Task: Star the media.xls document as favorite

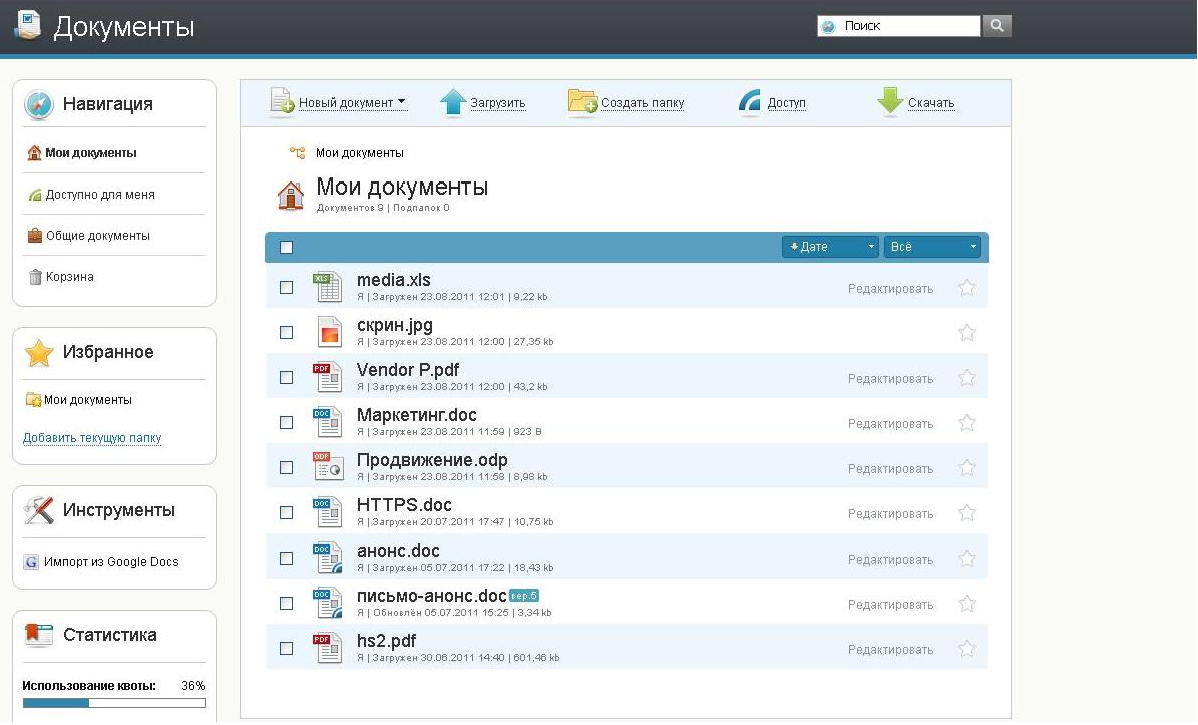Action: [x=966, y=288]
